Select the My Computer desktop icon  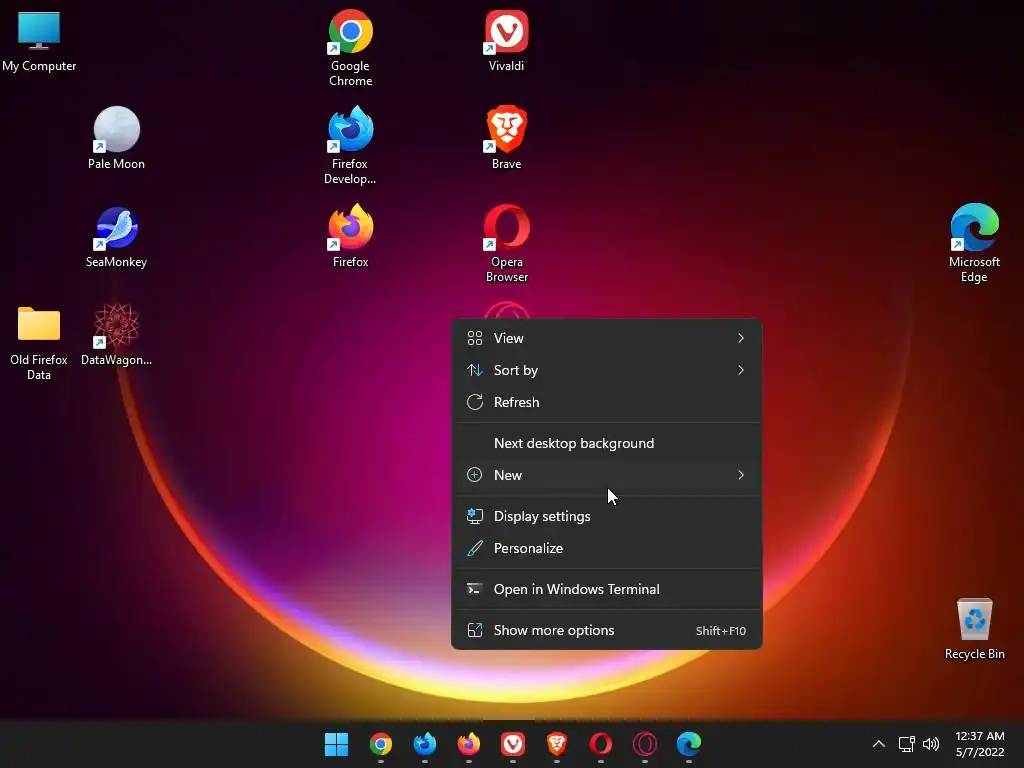click(x=39, y=41)
